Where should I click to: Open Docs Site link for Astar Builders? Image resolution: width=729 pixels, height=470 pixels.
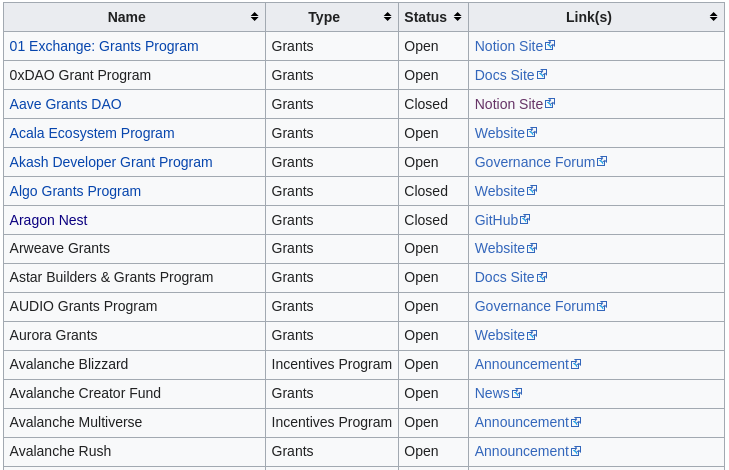coord(510,277)
